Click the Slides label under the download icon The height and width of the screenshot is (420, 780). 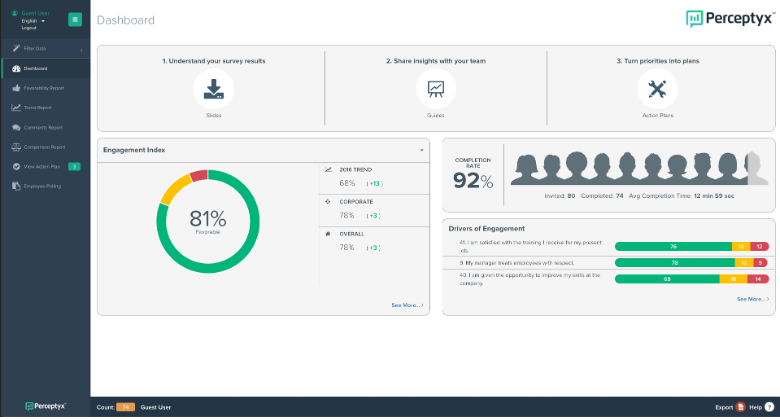(213, 115)
